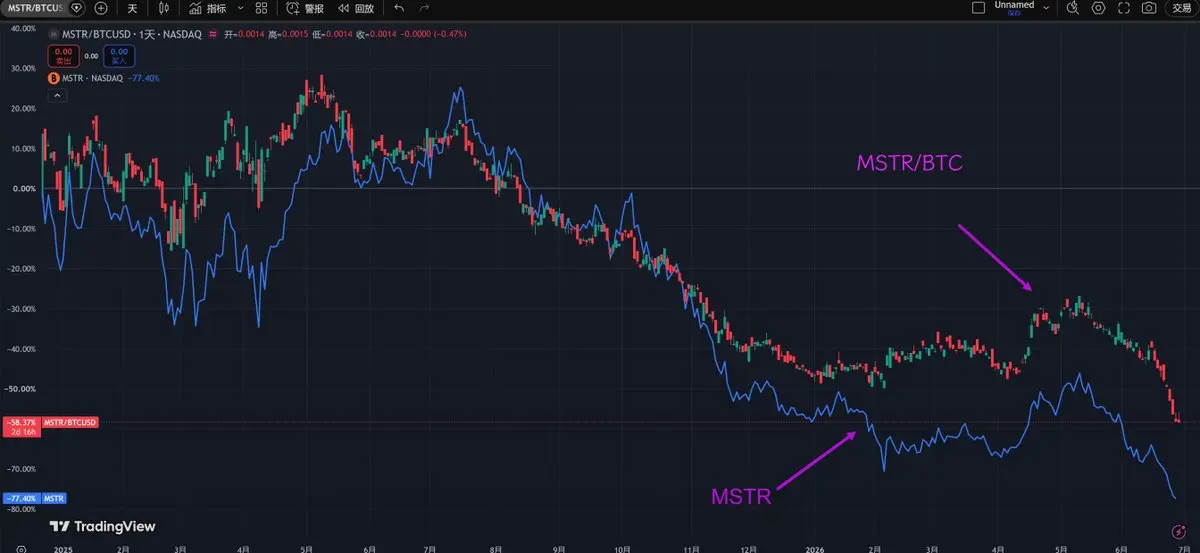Add a compare symbol with plus icon
The height and width of the screenshot is (553, 1200).
(x=101, y=8)
